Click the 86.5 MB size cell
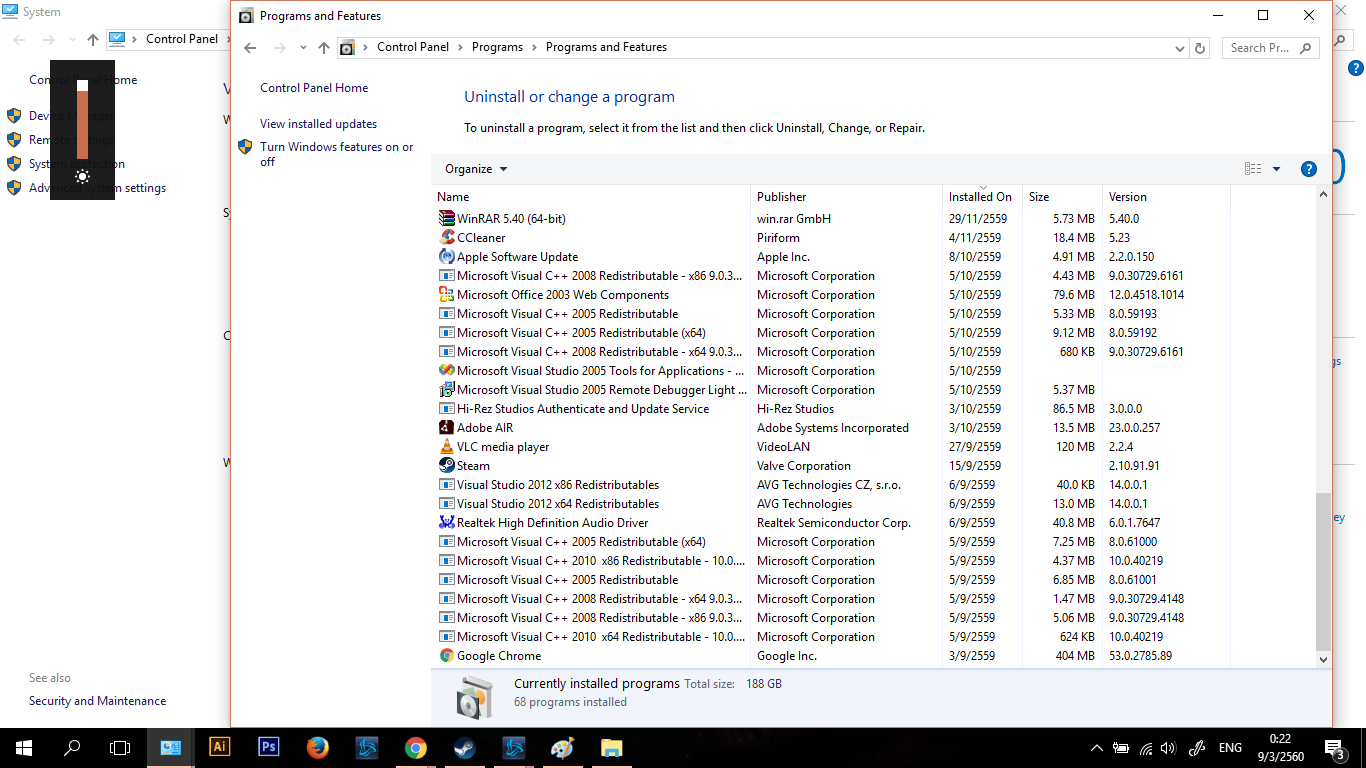 point(1074,409)
